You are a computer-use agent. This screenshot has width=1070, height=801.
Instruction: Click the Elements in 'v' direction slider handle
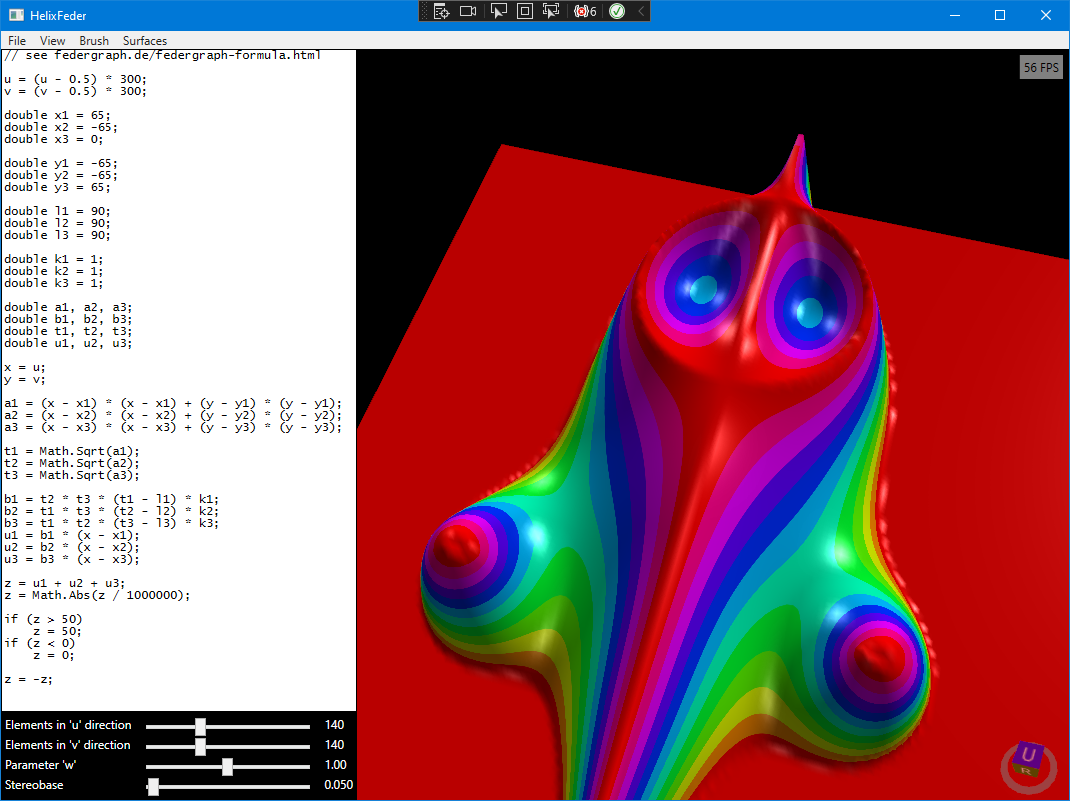tap(201, 745)
